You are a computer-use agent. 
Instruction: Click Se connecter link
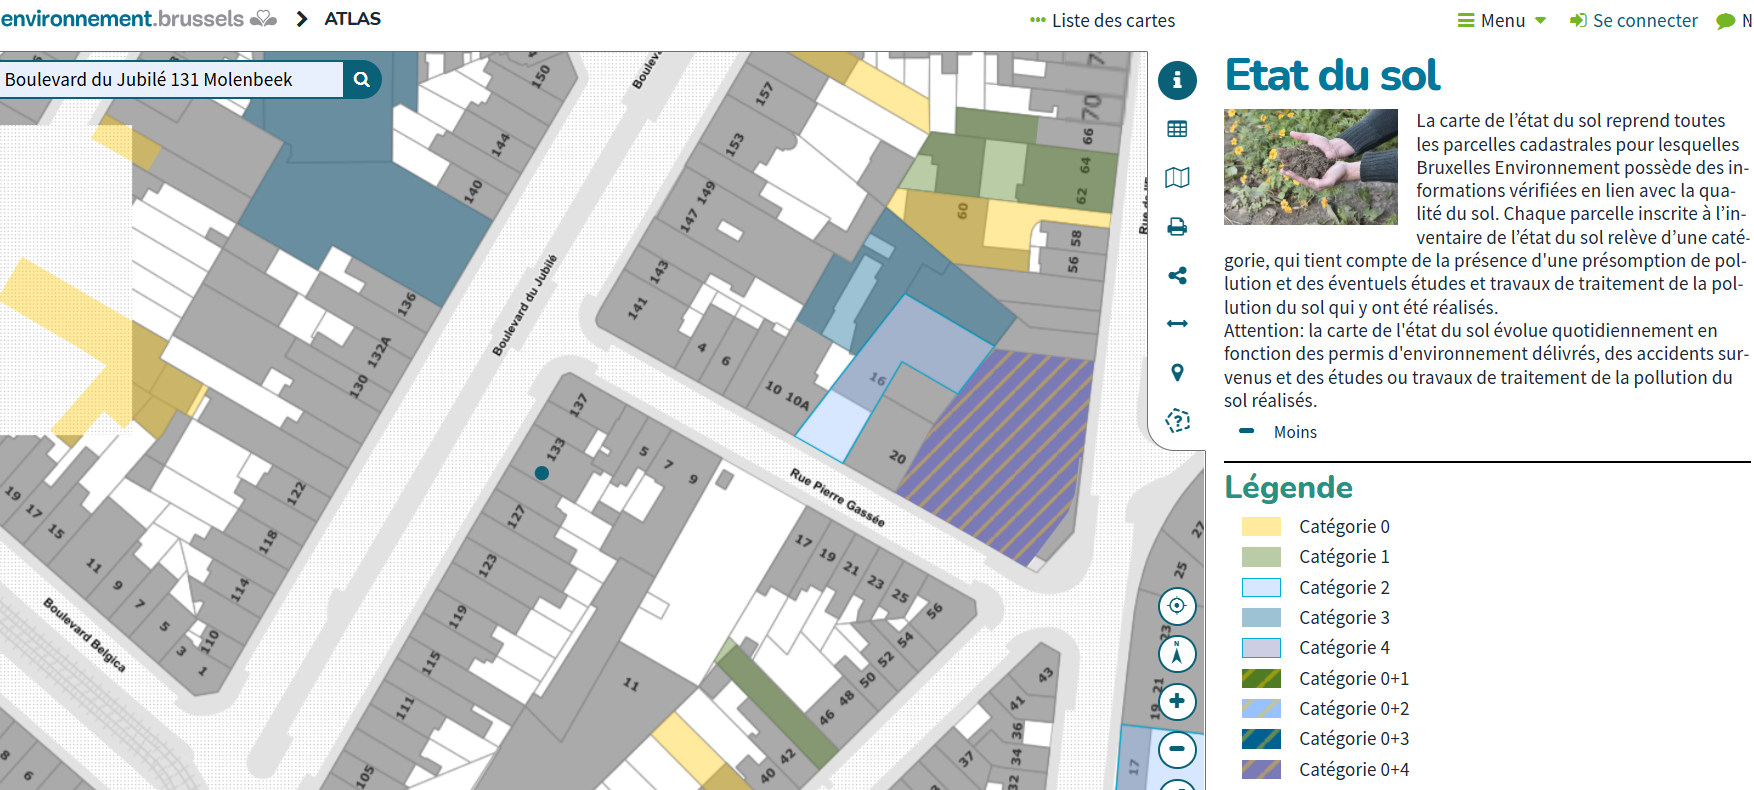click(x=1634, y=21)
